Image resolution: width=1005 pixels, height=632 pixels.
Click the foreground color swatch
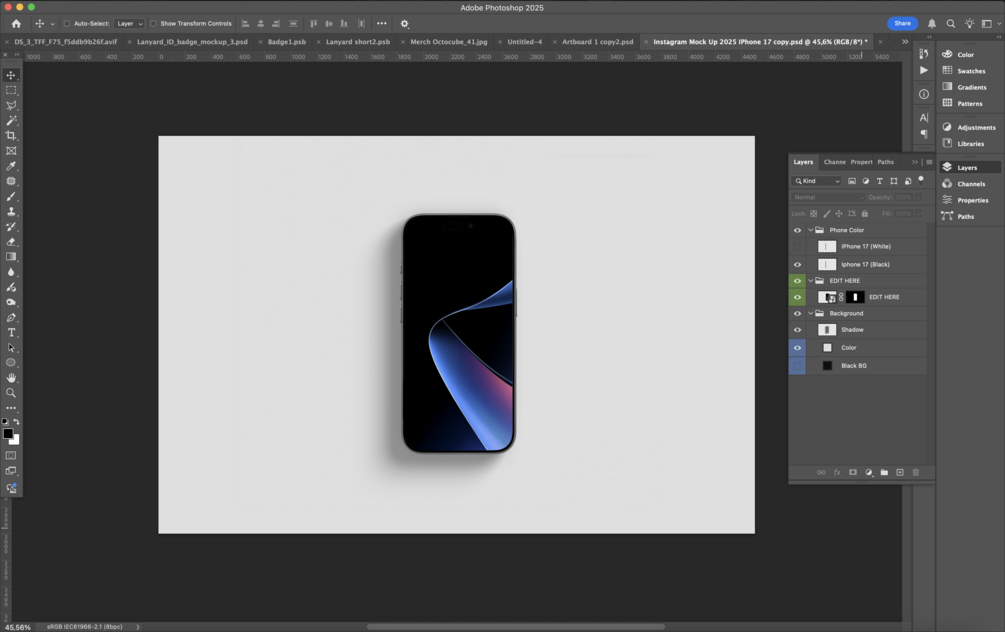click(8, 434)
